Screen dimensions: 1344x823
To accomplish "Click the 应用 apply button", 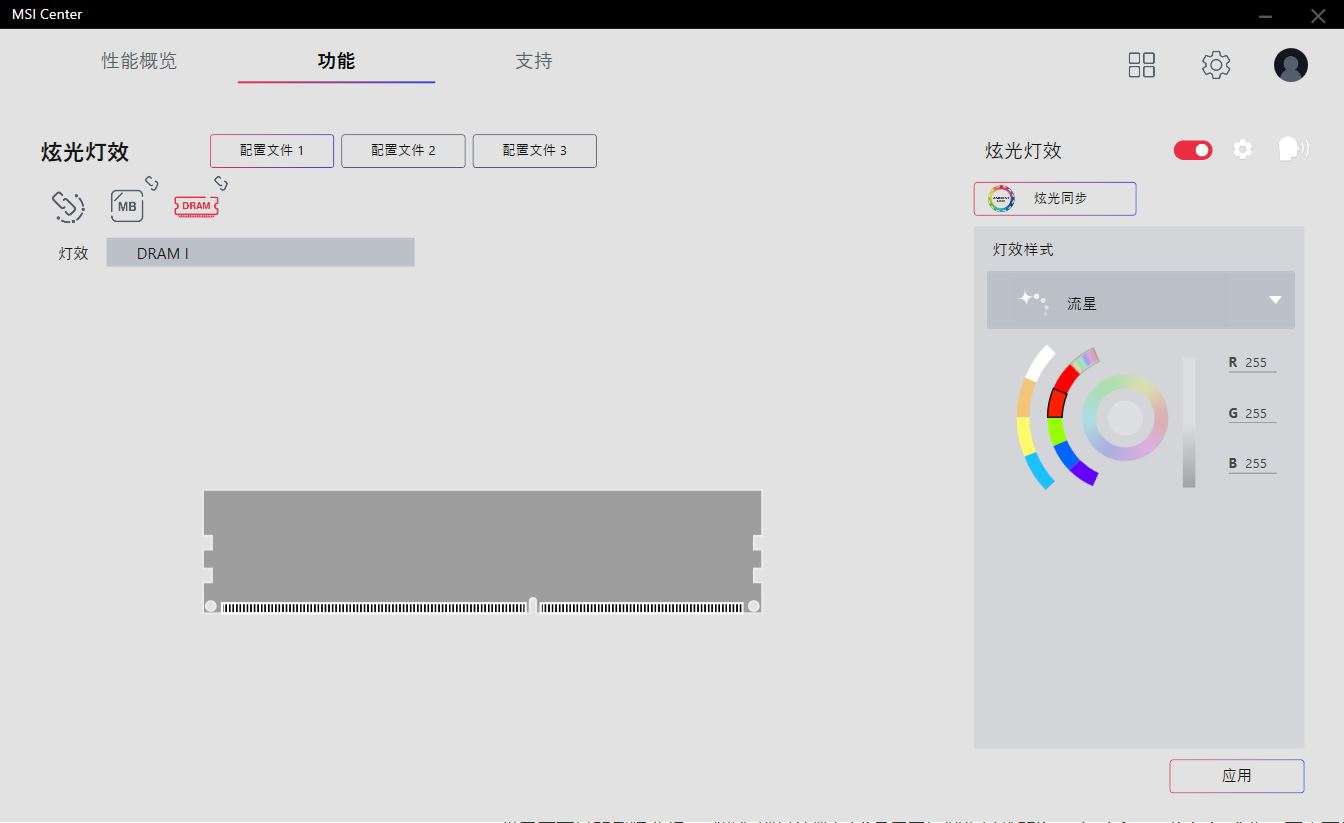I will tap(1236, 775).
